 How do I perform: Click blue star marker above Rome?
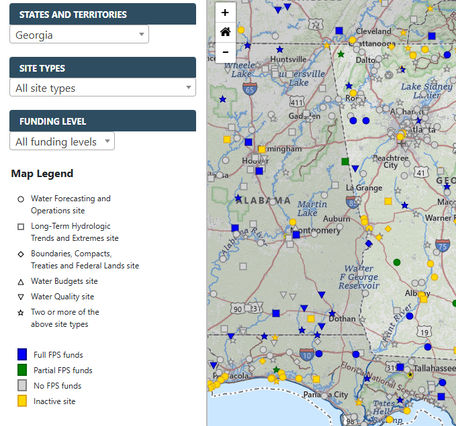[x=349, y=86]
